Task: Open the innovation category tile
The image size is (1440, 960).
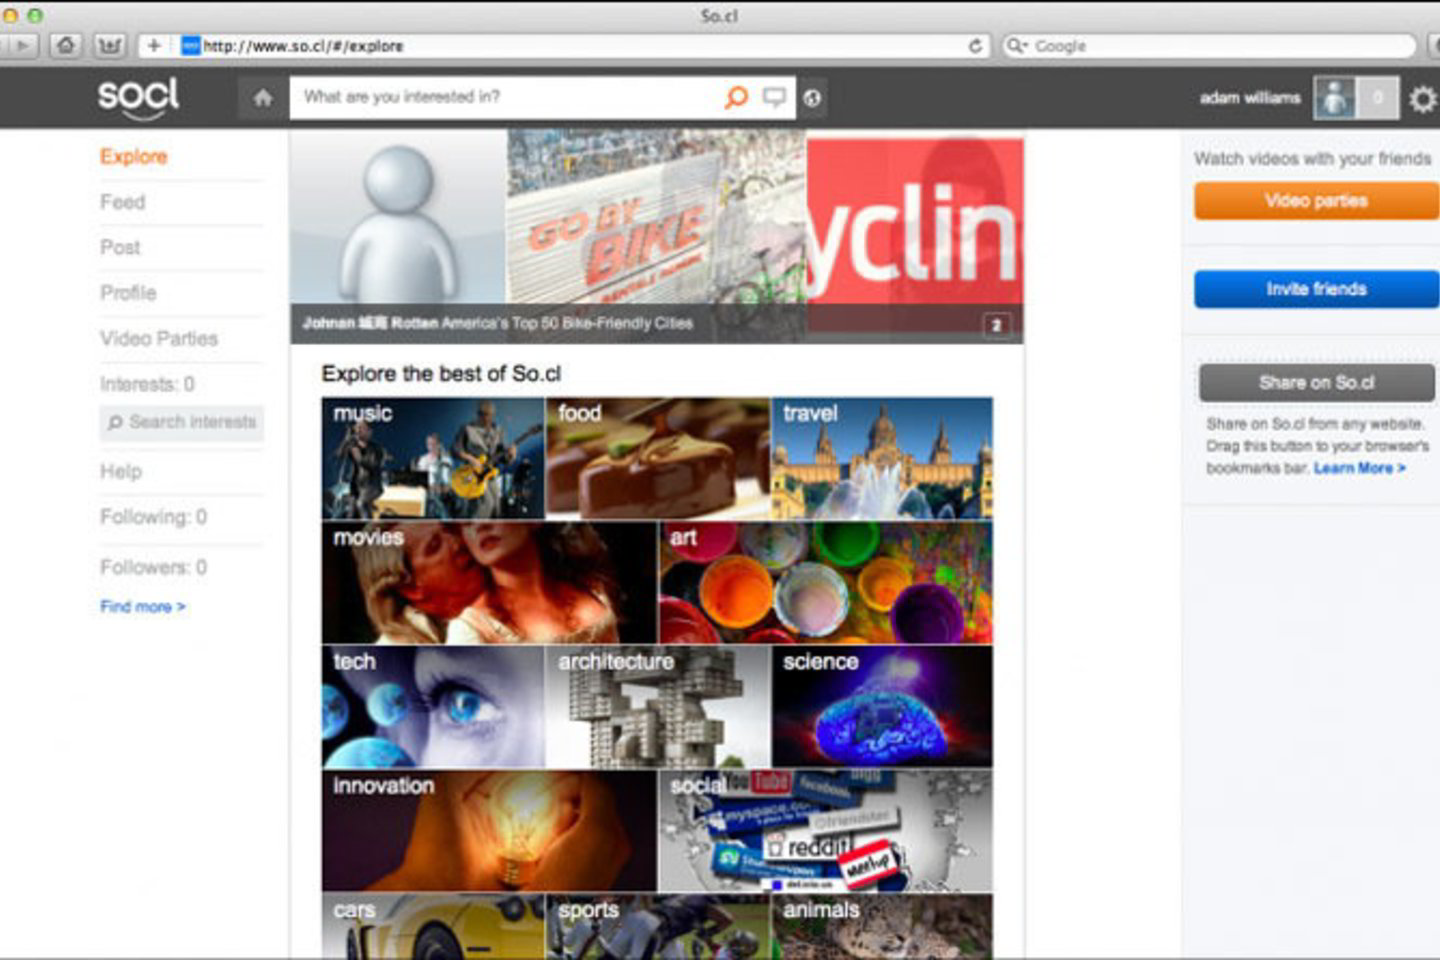Action: [489, 830]
